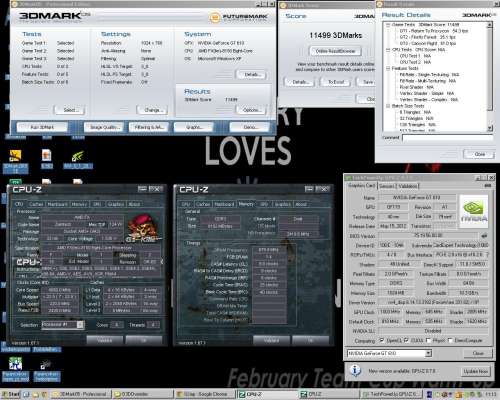Screen dimensions: 500x400
Task: Click the blue system tray icon
Action: tap(430, 395)
